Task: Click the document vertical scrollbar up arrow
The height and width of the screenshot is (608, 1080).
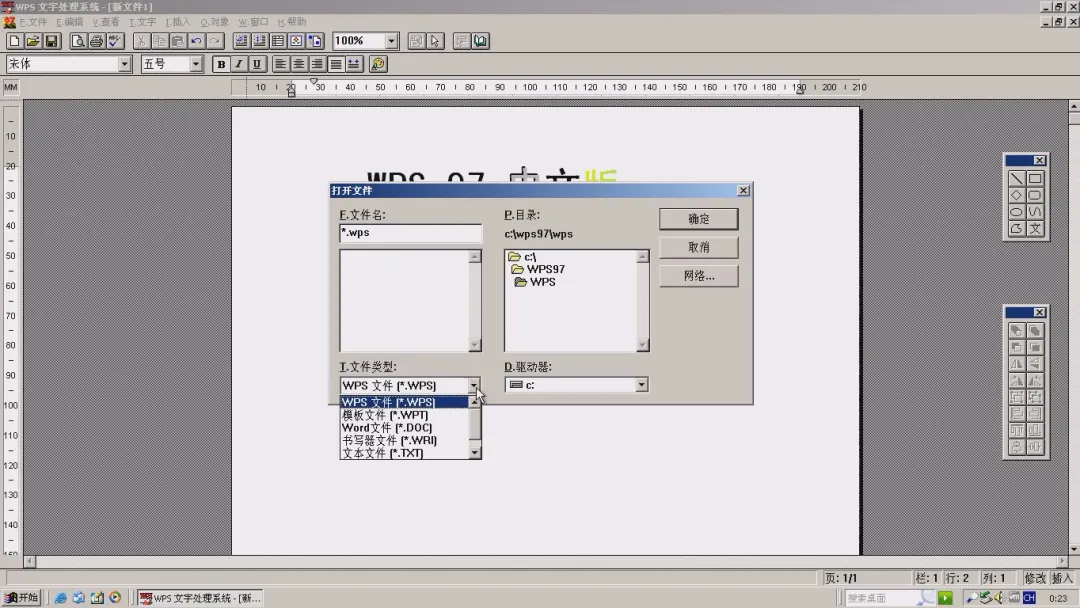Action: click(1074, 106)
